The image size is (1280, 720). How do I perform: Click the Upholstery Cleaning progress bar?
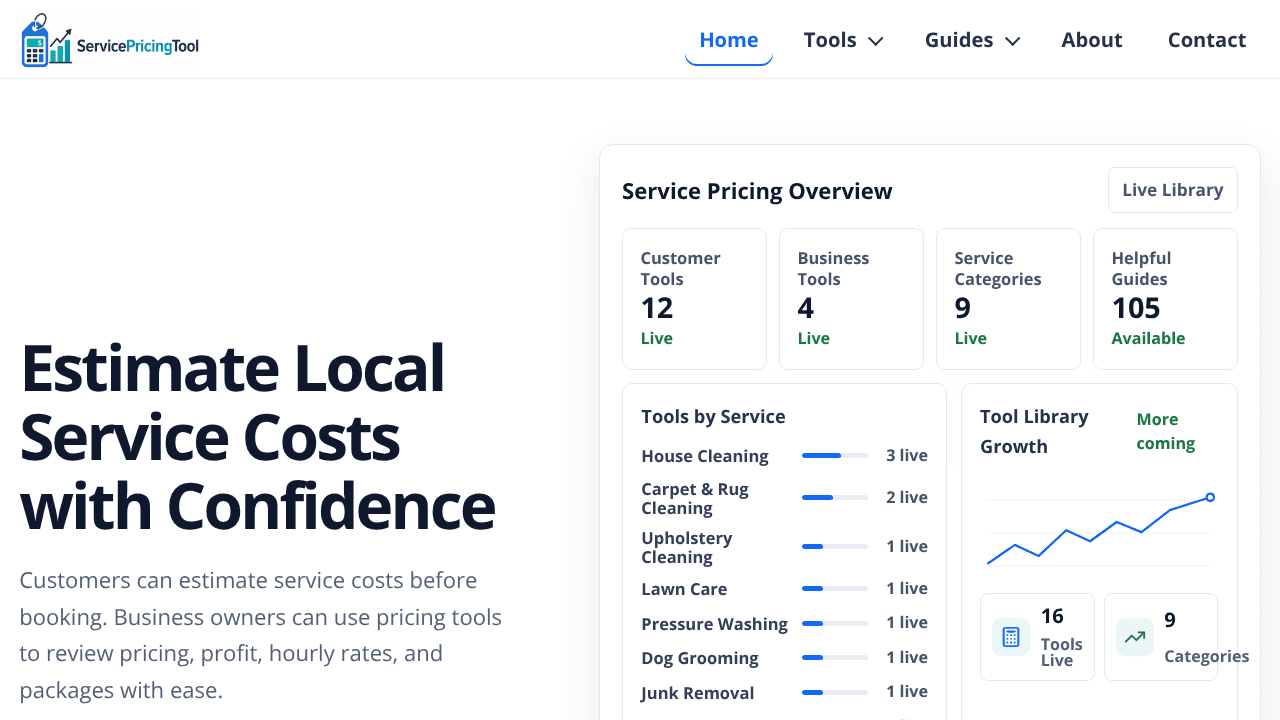click(835, 547)
